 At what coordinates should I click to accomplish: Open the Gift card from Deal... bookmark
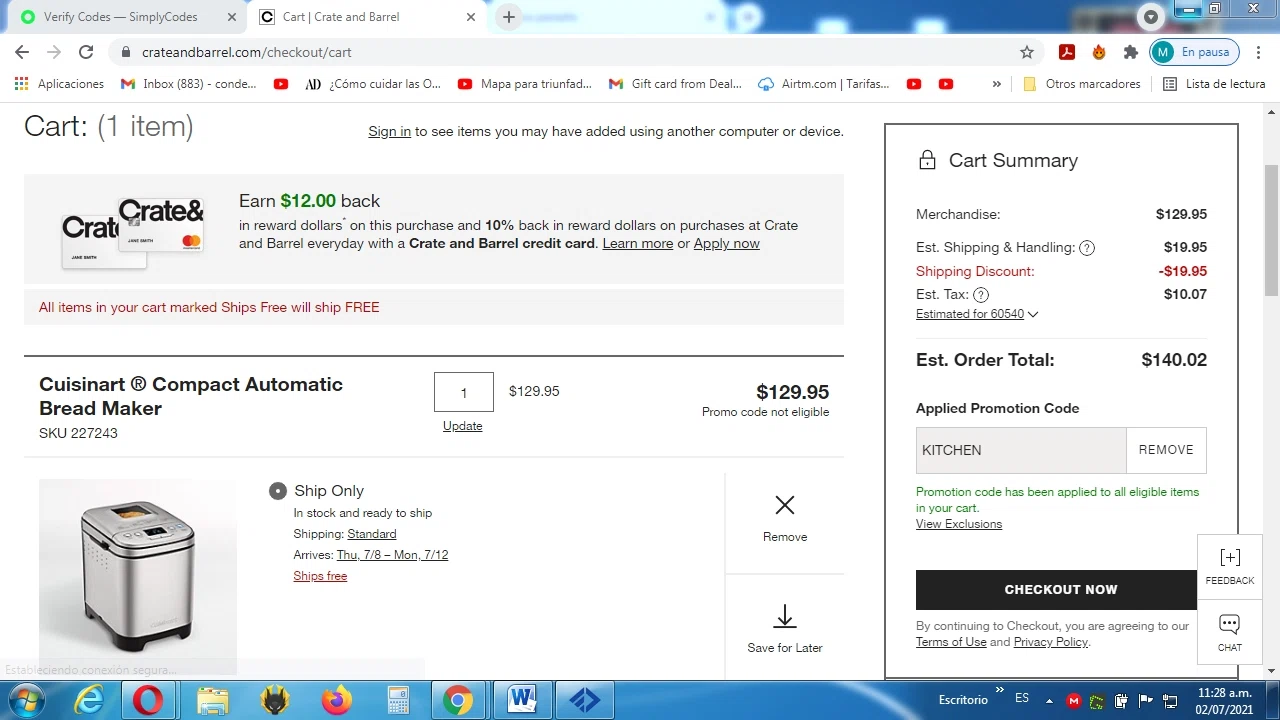point(676,84)
